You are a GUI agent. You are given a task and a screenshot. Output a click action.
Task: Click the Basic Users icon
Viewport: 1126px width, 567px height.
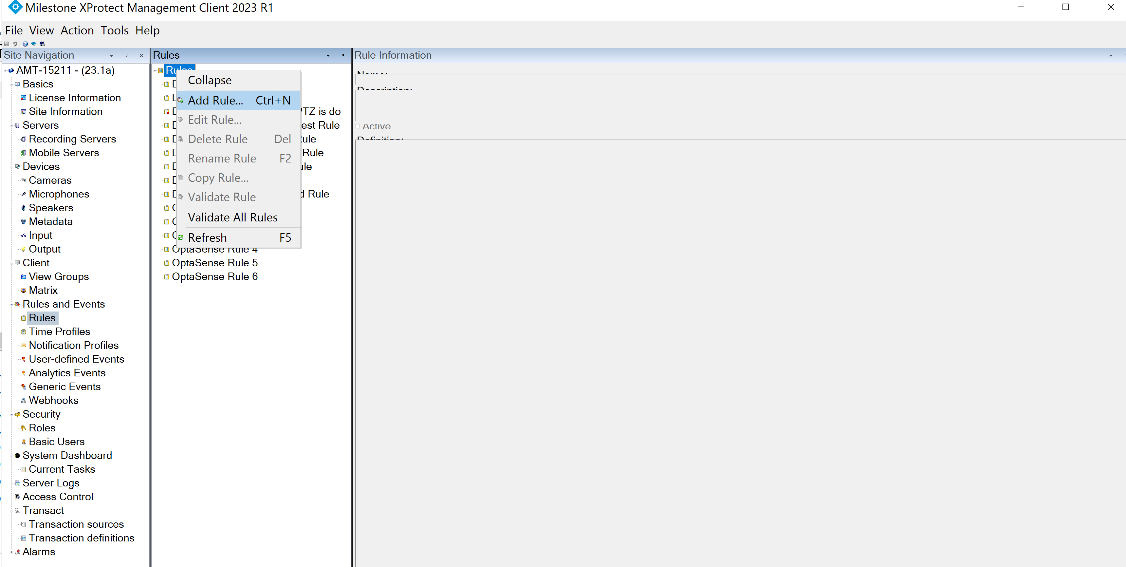(23, 441)
